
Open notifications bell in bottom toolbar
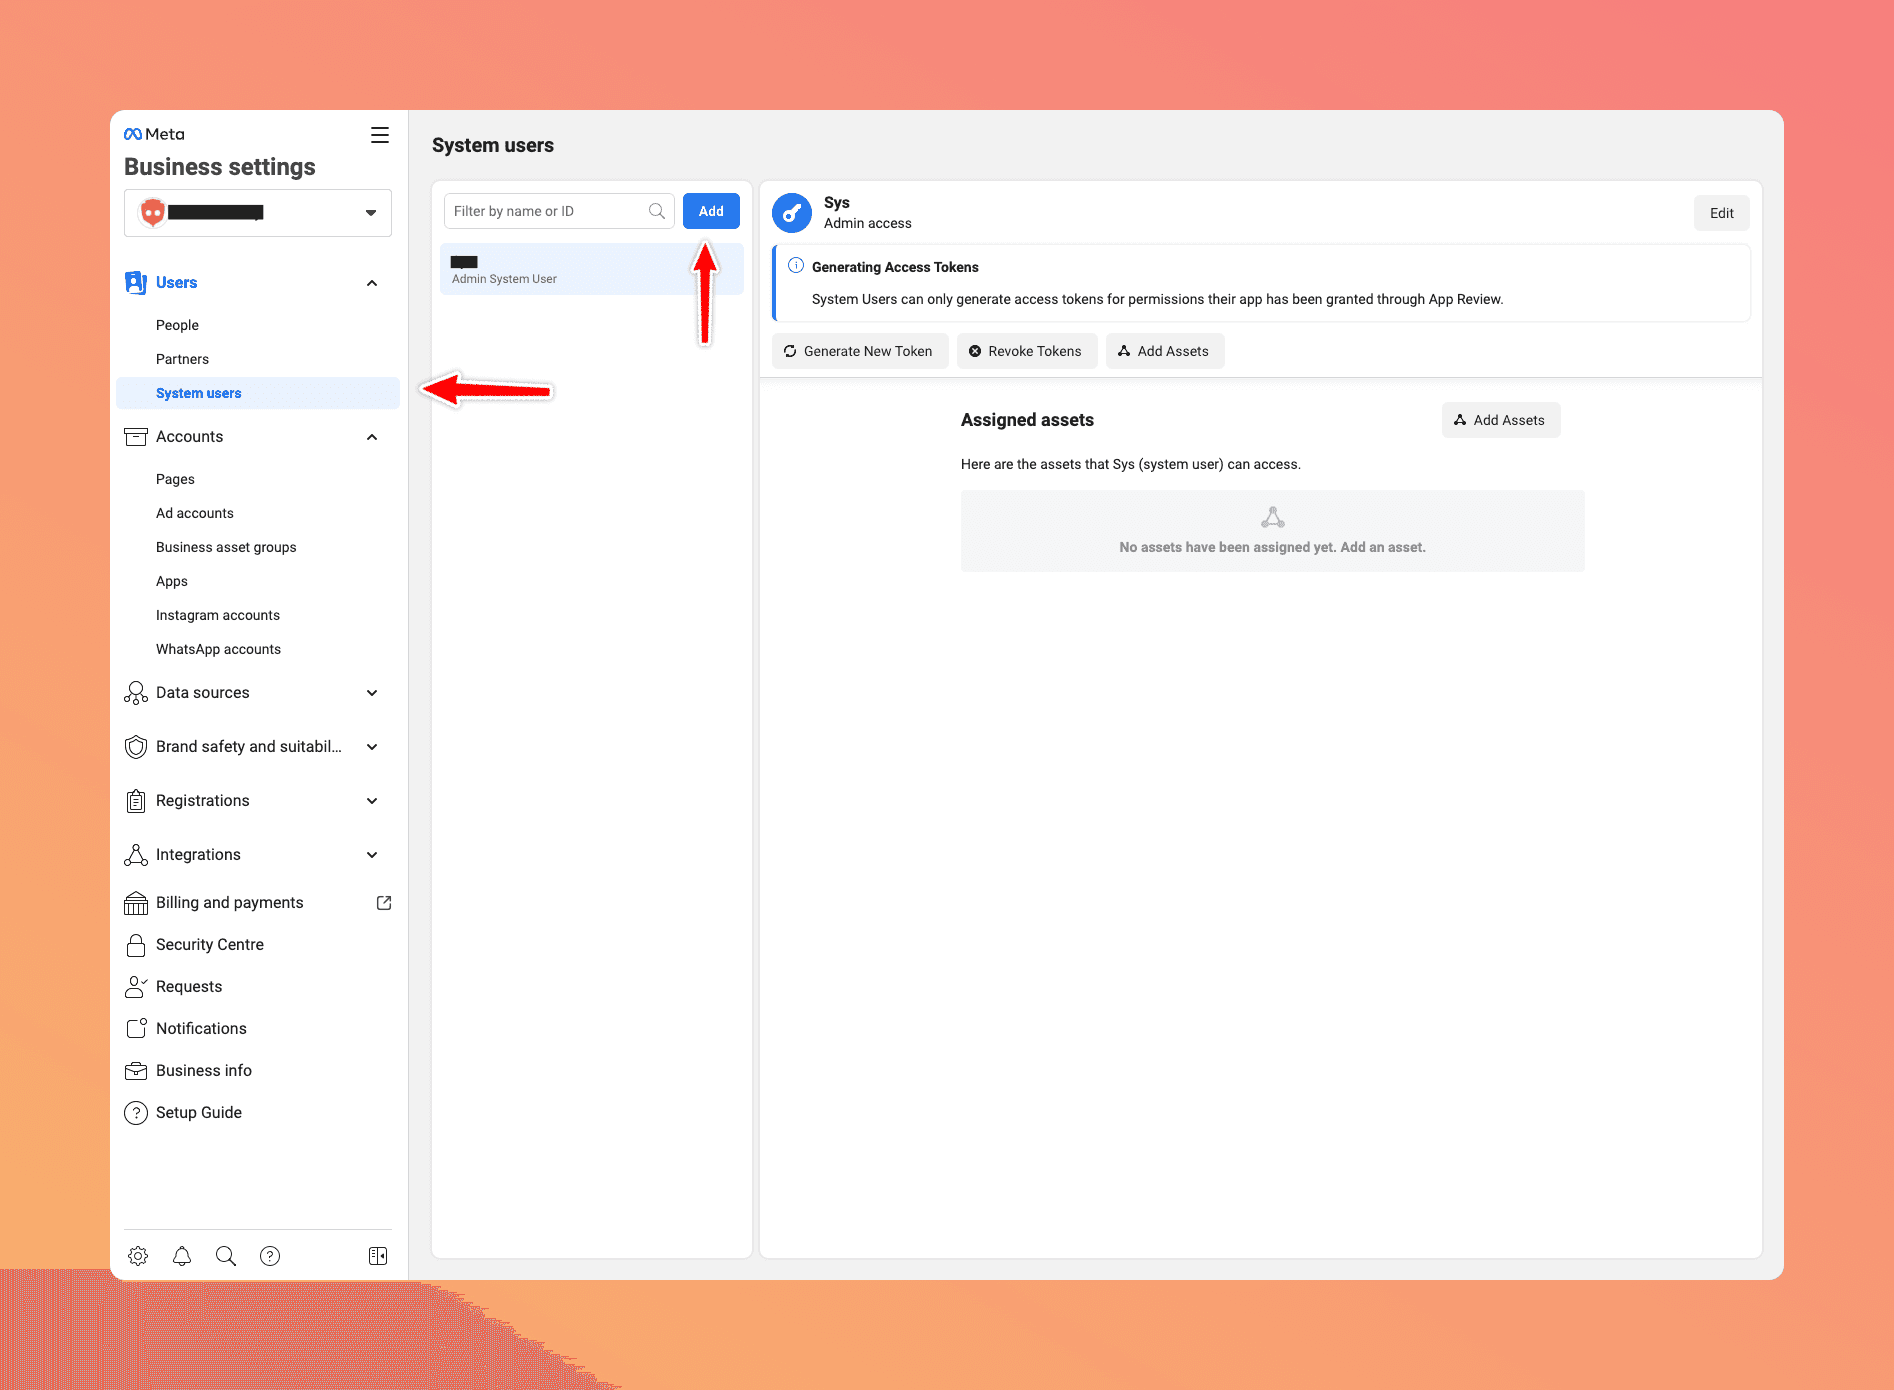click(x=182, y=1256)
